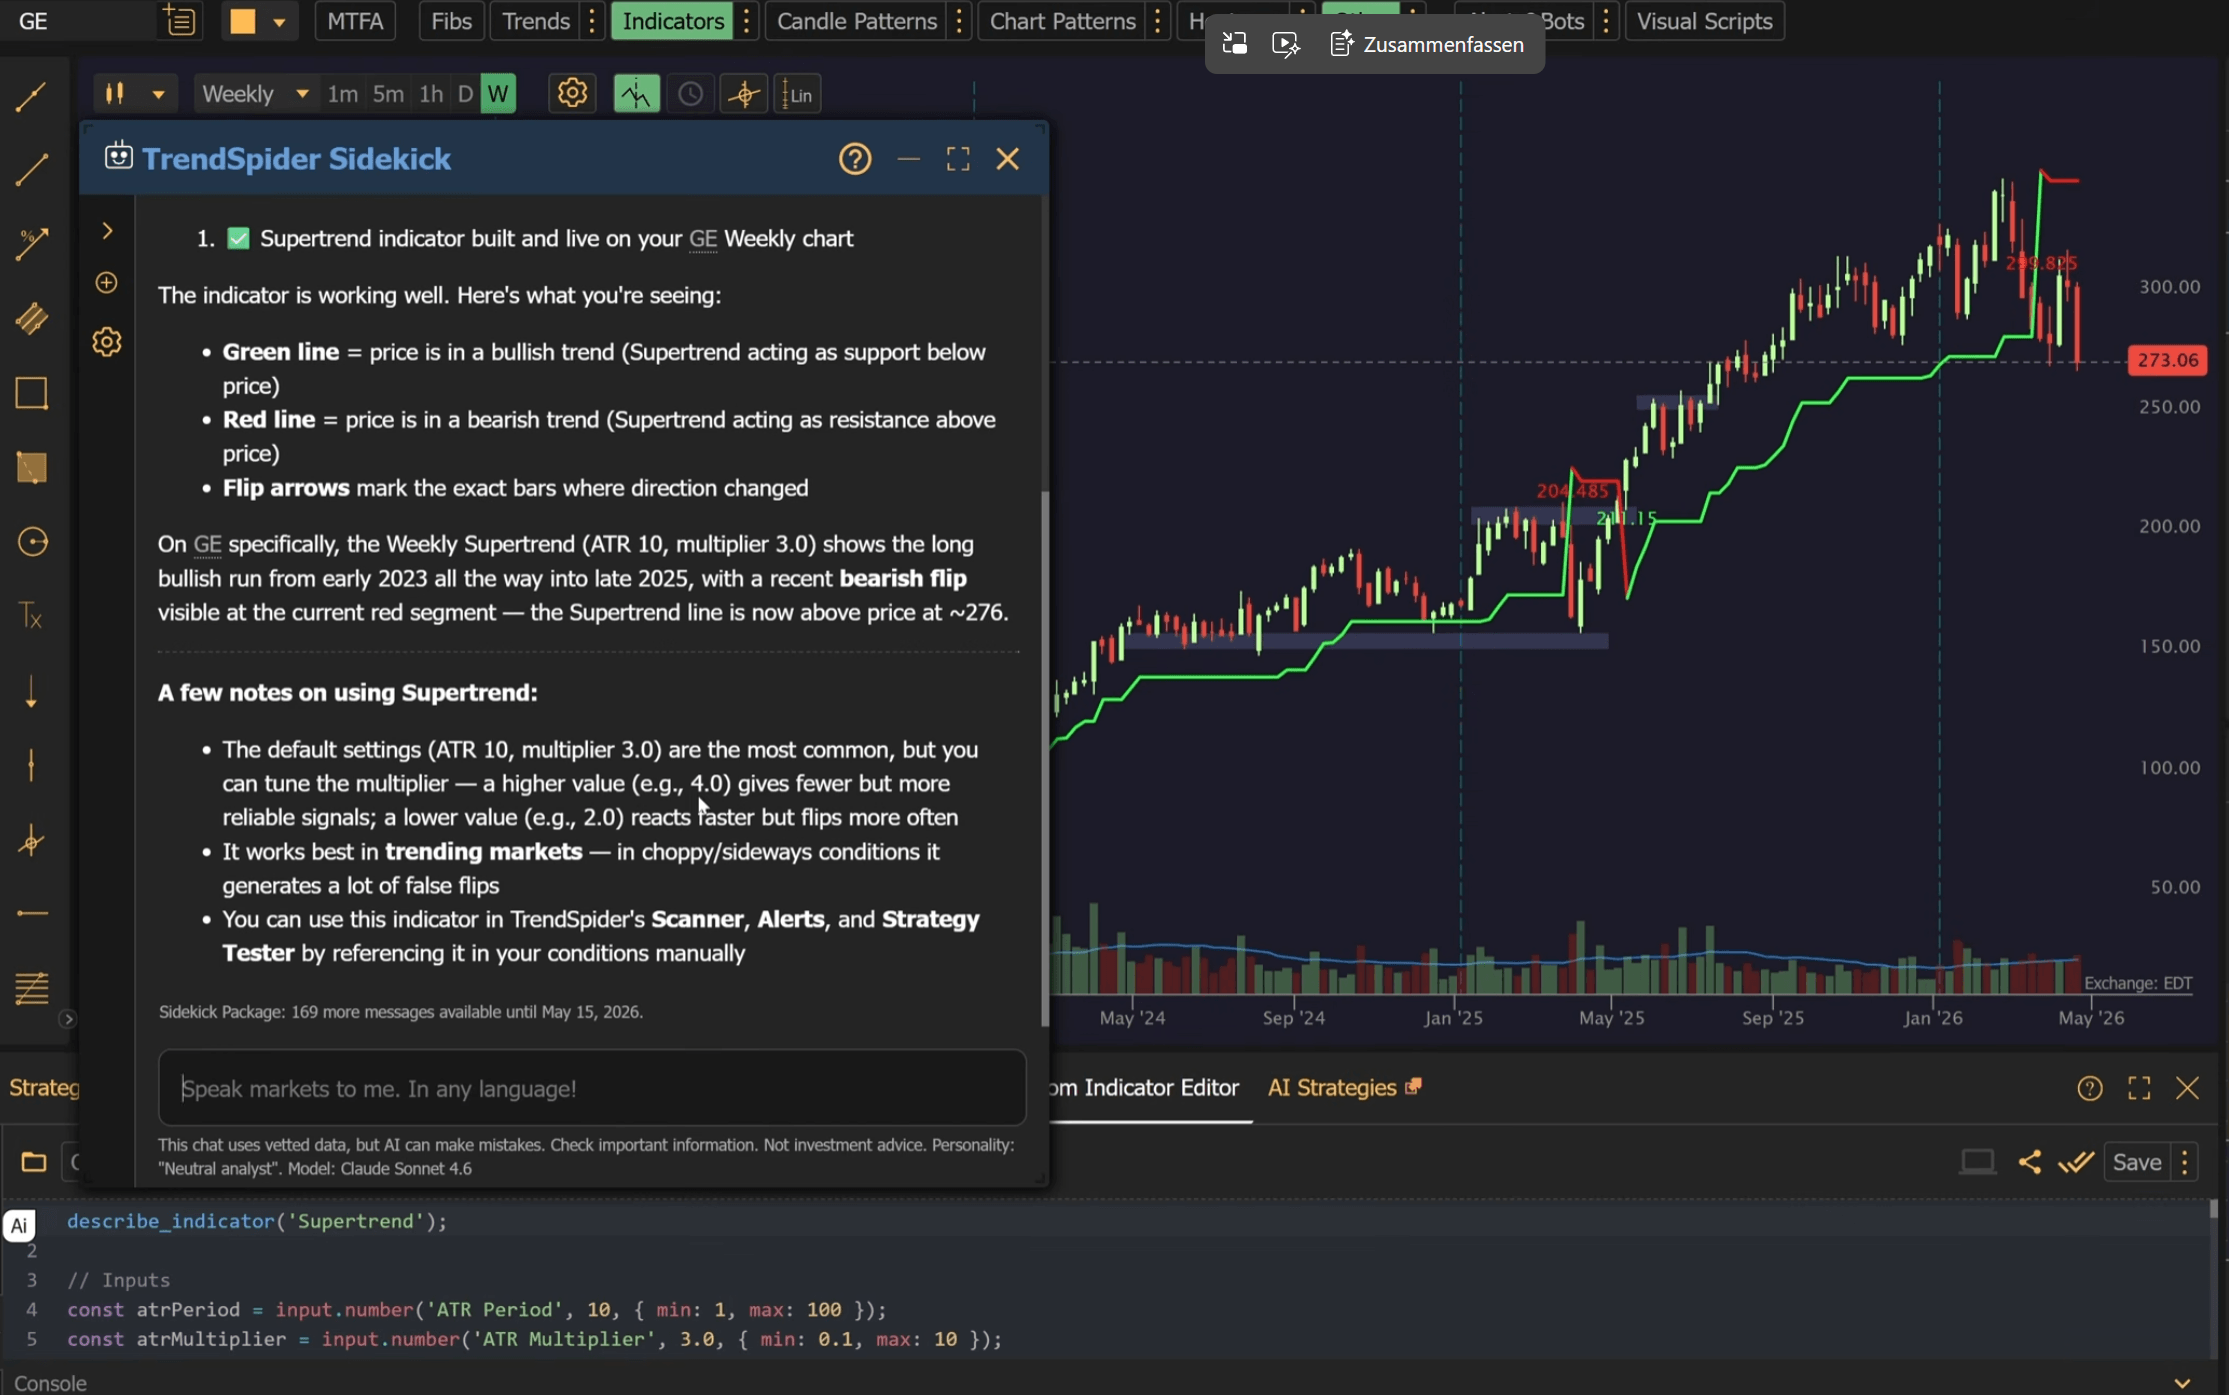Expand the Console panel chevron
Image resolution: width=2229 pixels, height=1395 pixels.
click(2182, 1383)
